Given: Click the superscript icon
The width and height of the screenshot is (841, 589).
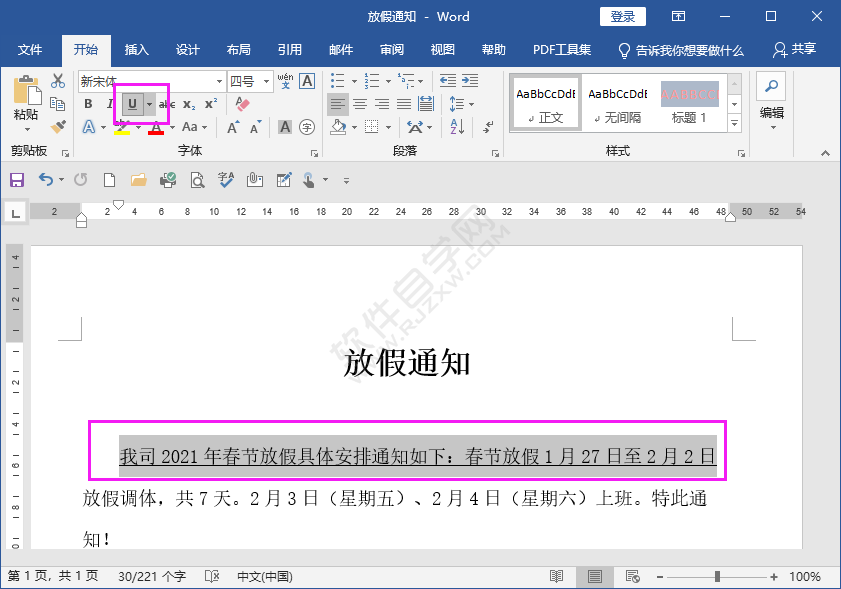Looking at the screenshot, I should click(210, 104).
